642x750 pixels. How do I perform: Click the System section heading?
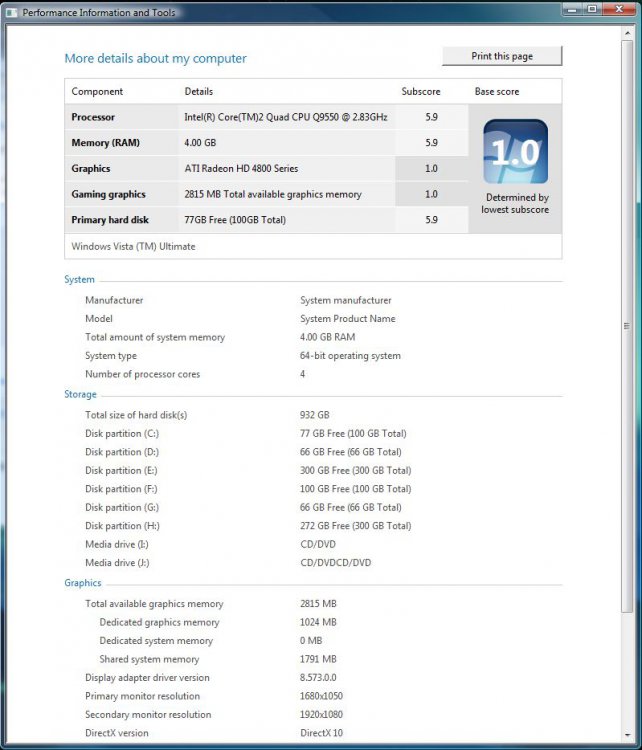coord(79,279)
